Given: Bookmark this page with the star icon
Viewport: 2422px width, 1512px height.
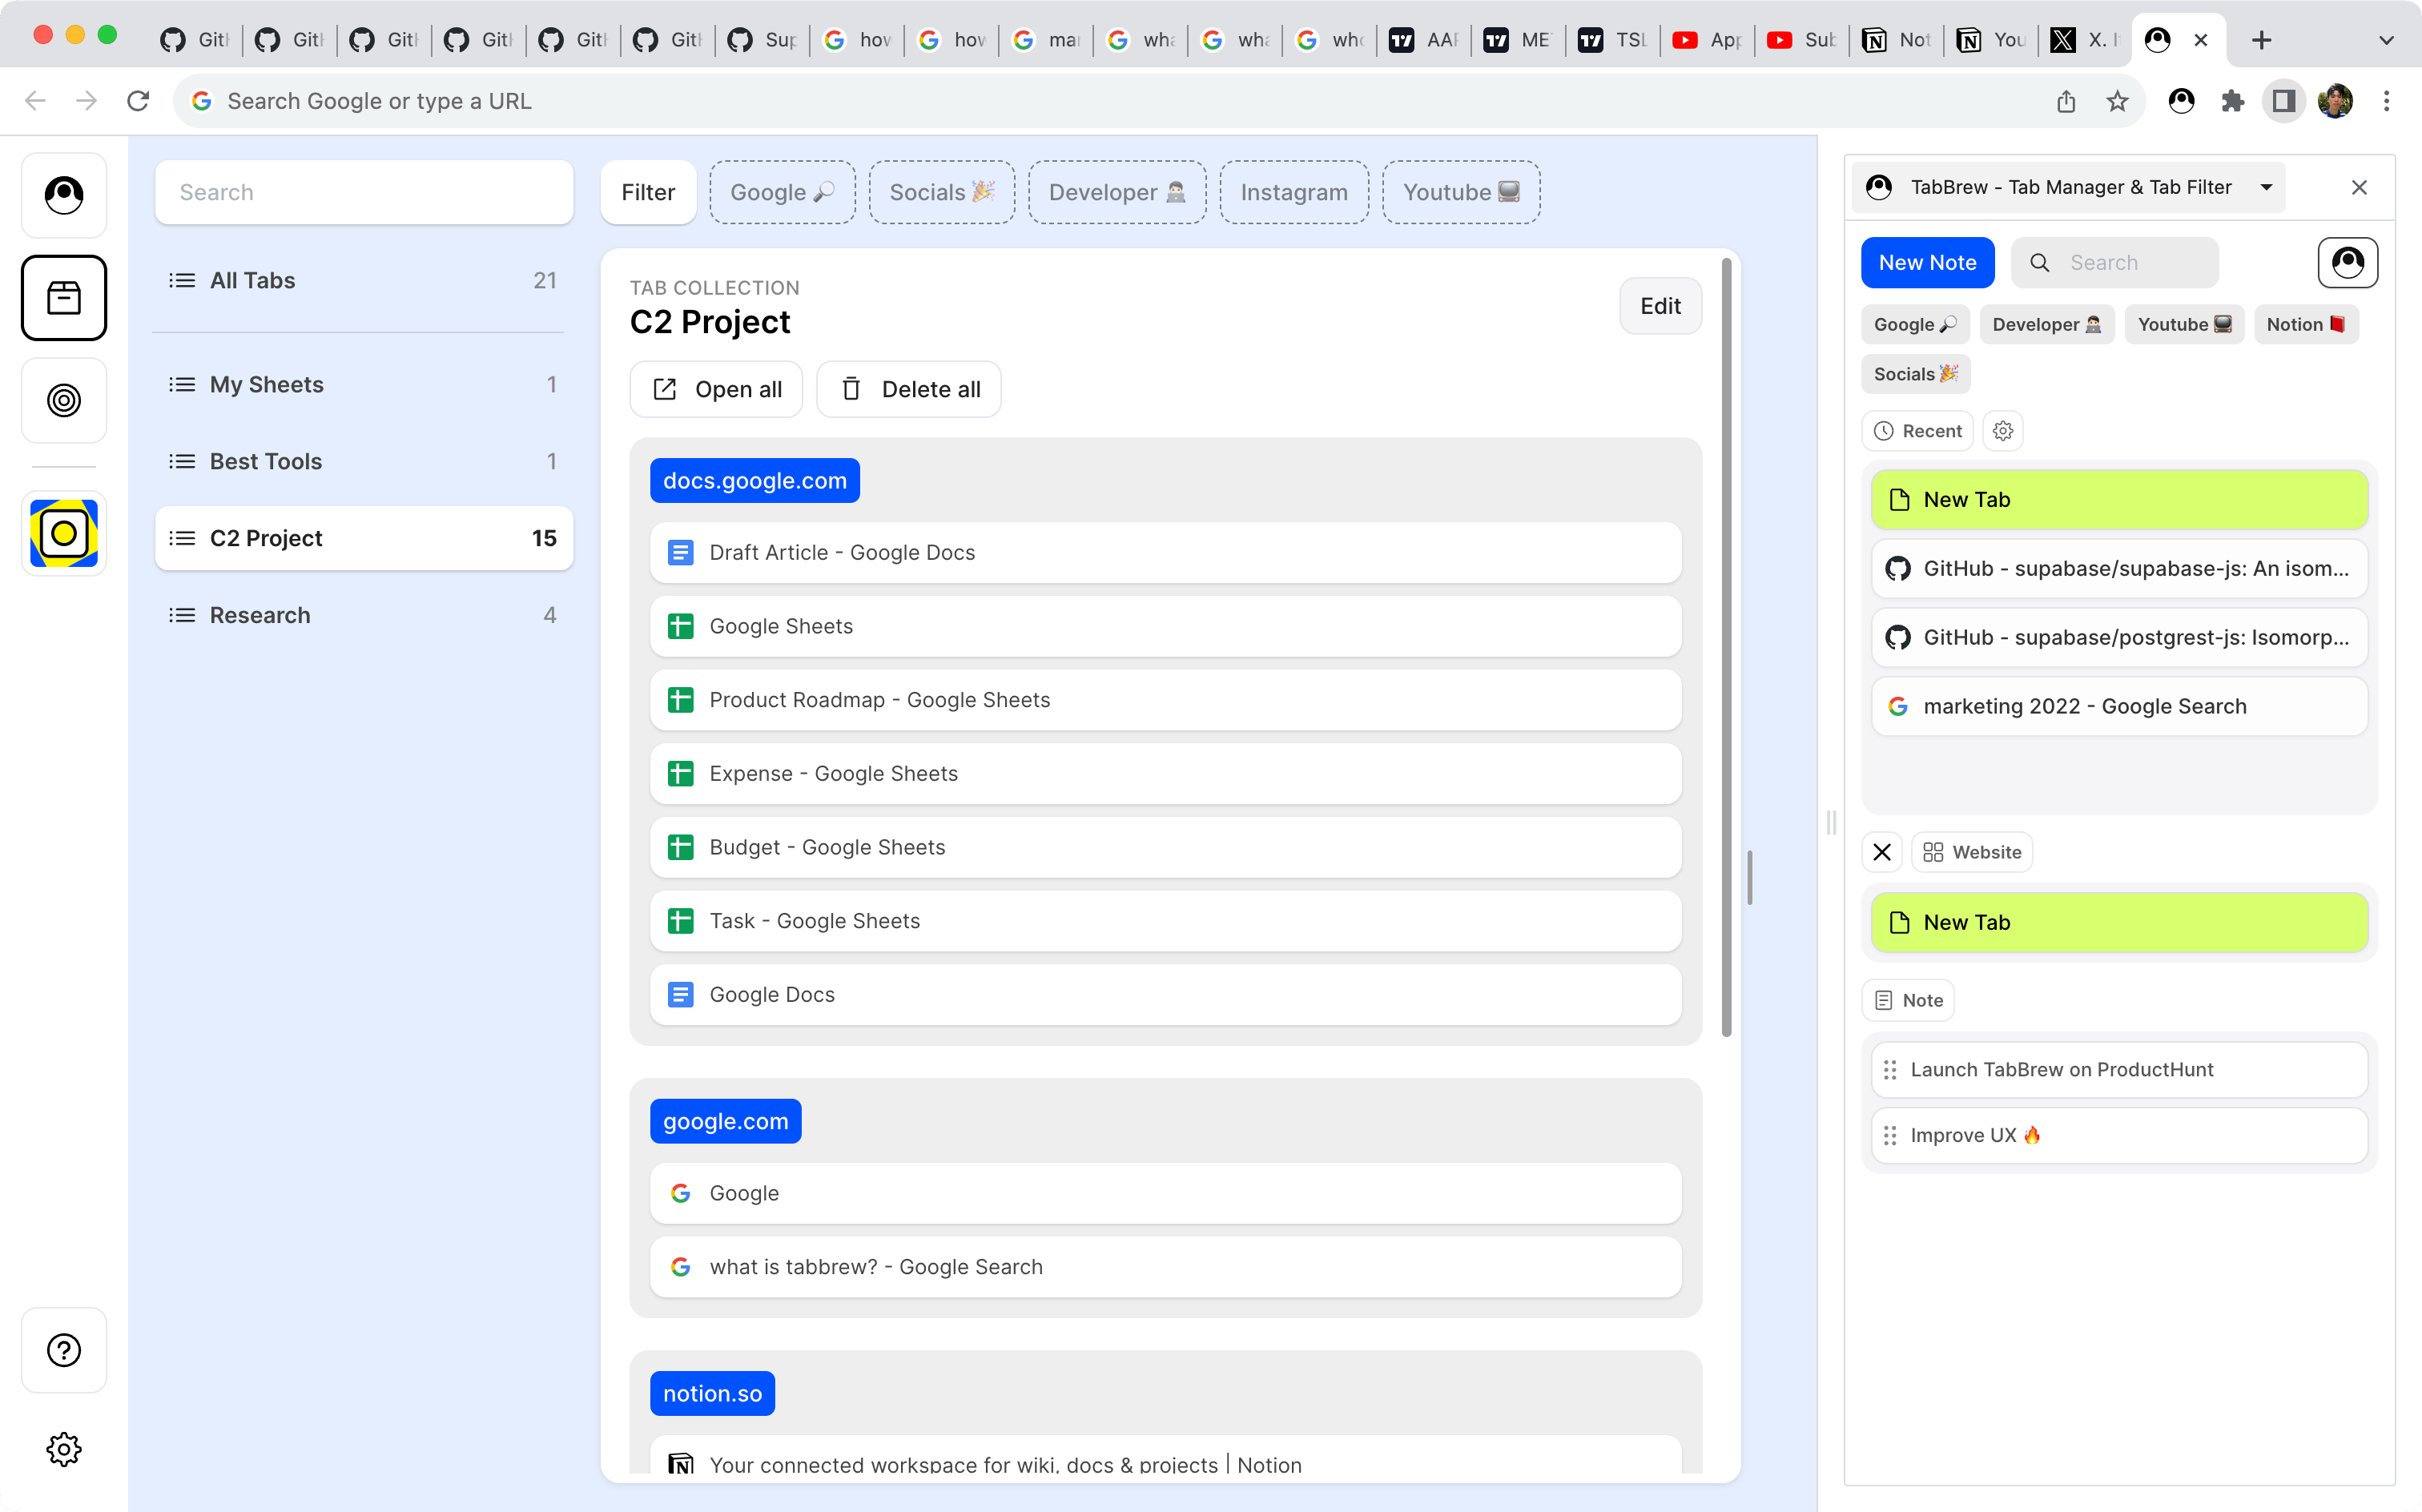Looking at the screenshot, I should pyautogui.click(x=2117, y=101).
